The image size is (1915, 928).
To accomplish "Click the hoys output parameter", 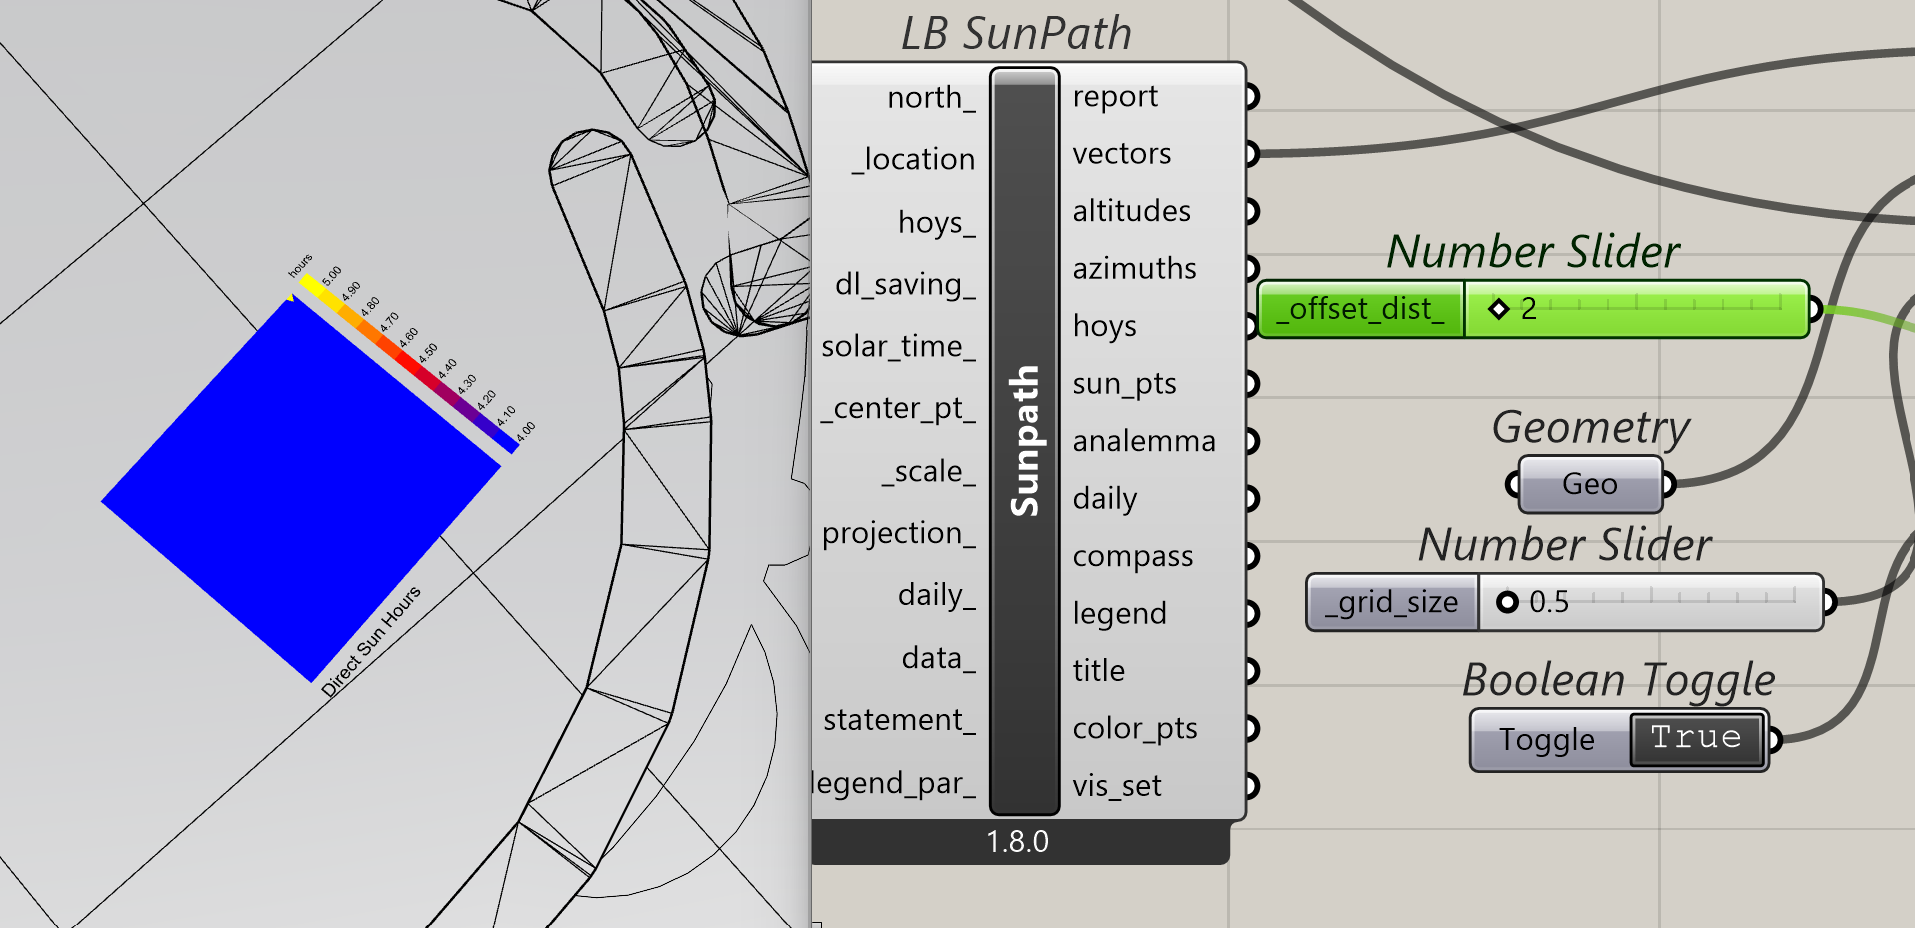I will click(x=1104, y=327).
